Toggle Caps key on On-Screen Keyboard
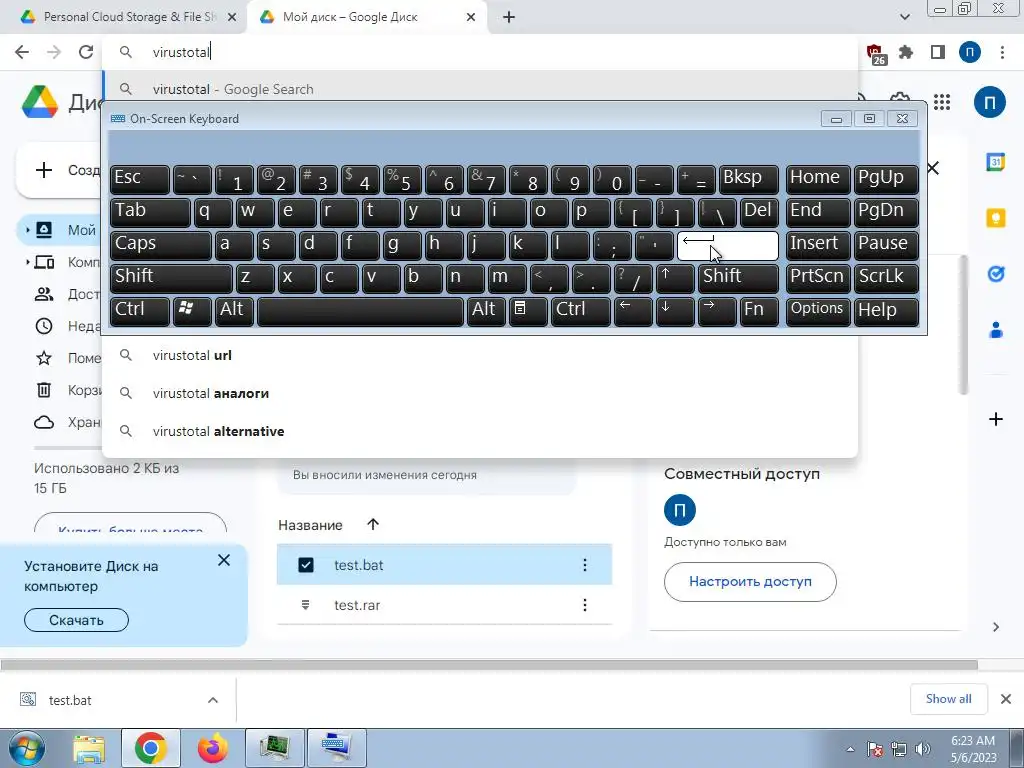This screenshot has width=1024, height=768. point(160,246)
